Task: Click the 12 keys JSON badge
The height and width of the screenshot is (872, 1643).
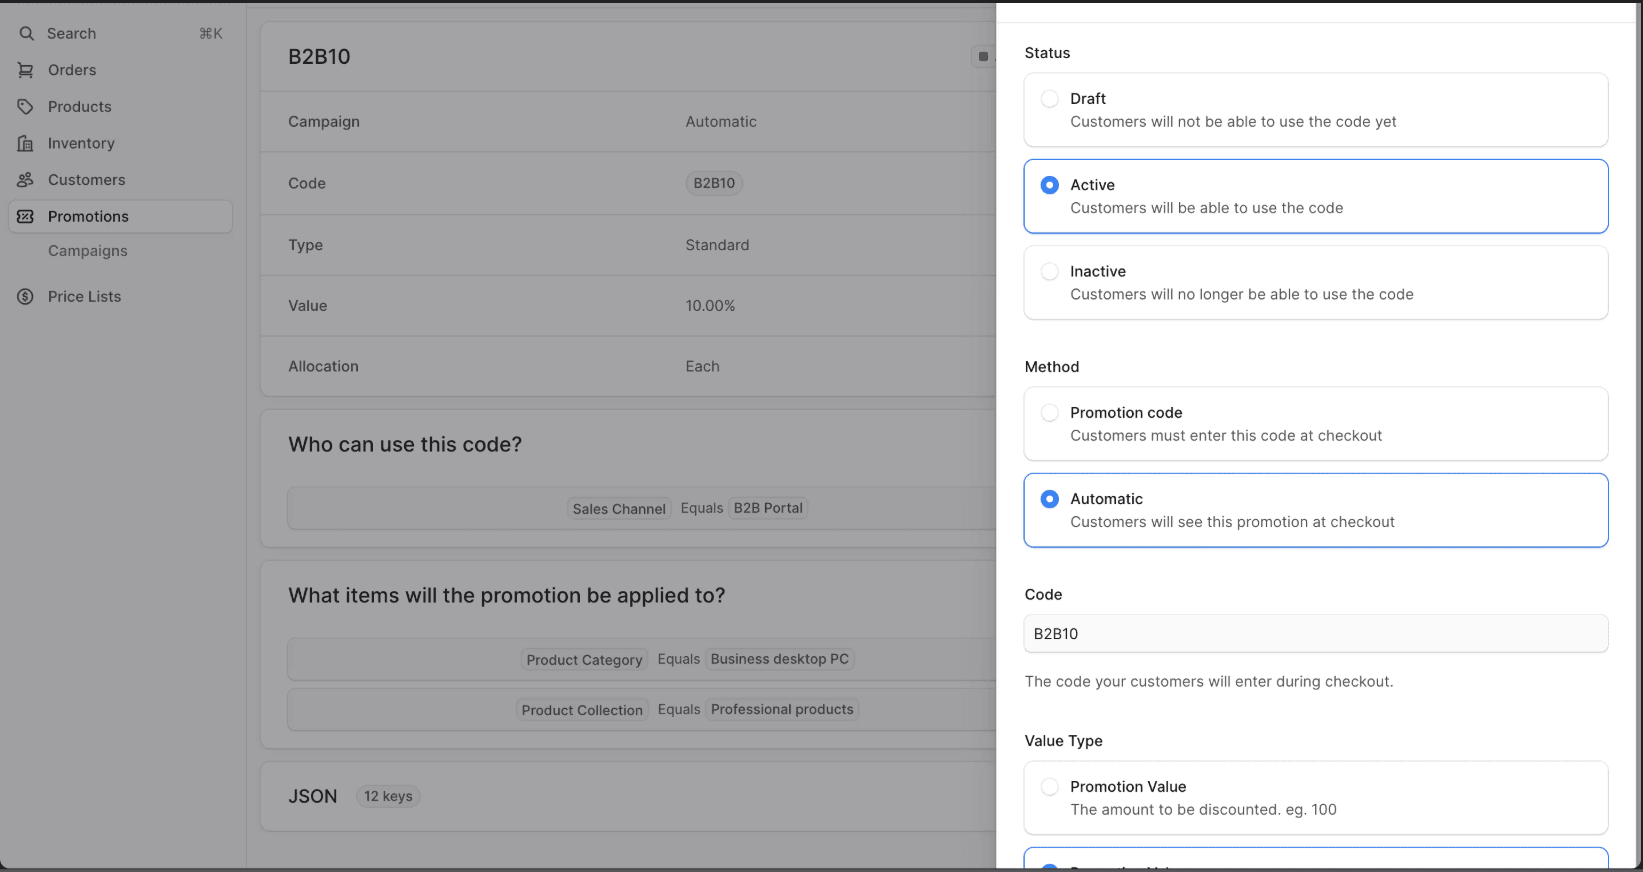Action: 388,797
